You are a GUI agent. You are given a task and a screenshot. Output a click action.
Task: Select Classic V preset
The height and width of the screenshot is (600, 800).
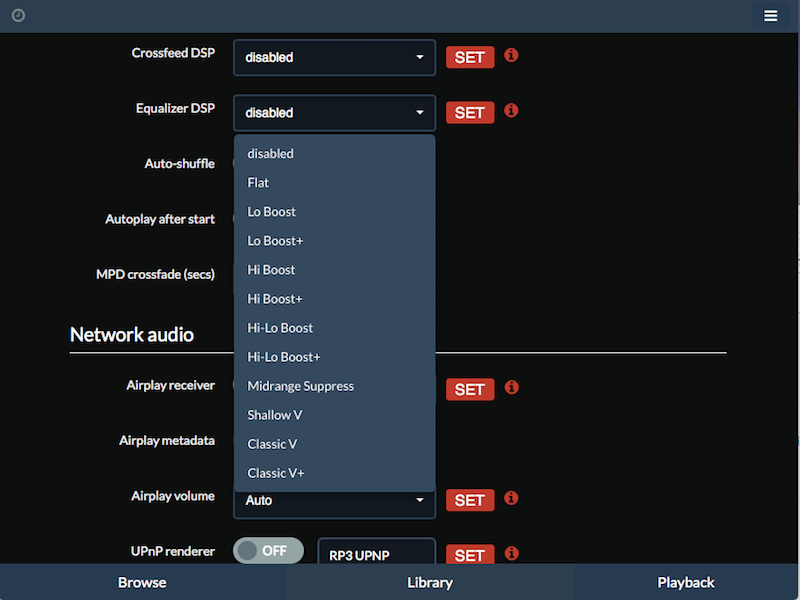pos(335,444)
